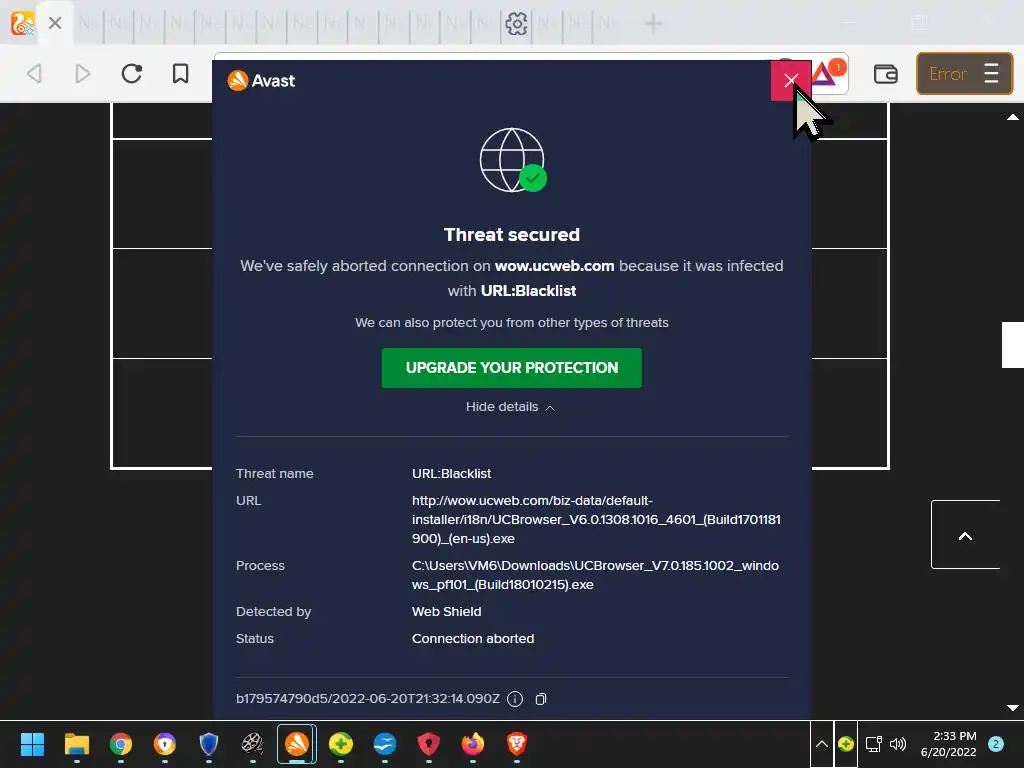1024x768 pixels.
Task: Click the vertical scrollbar thumb
Action: tap(1012, 345)
